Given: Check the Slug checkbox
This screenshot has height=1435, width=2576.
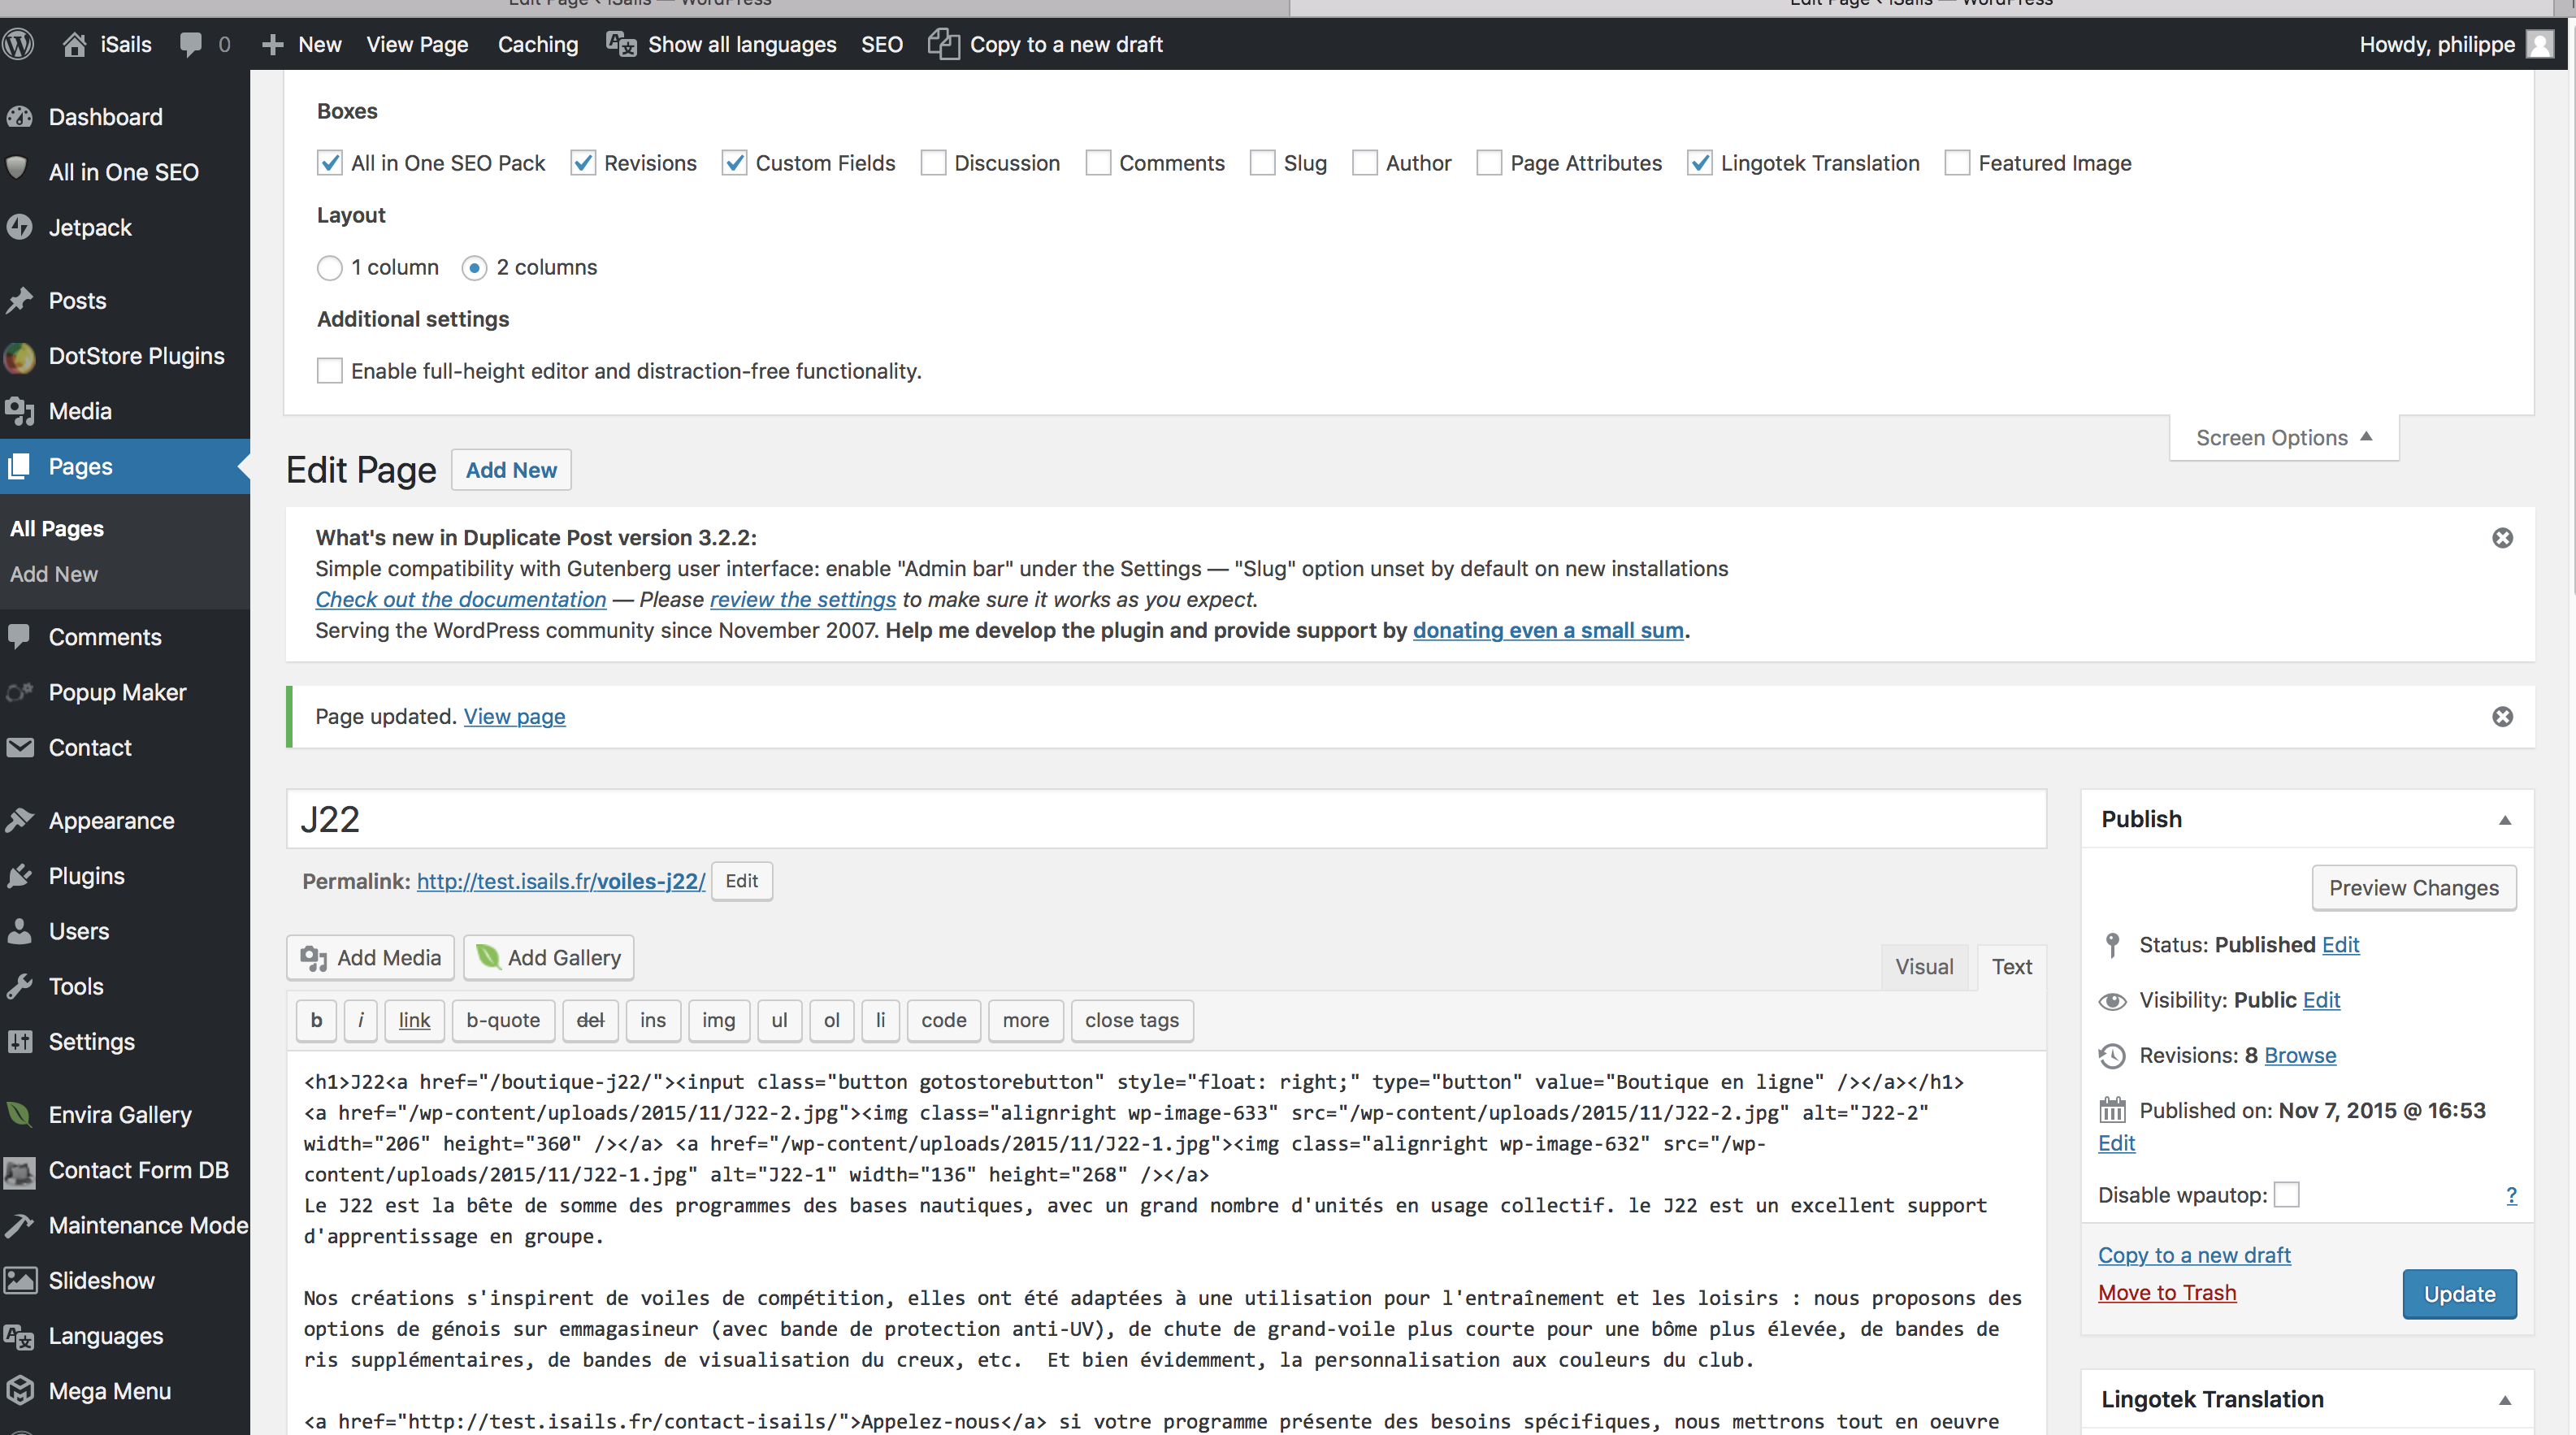Looking at the screenshot, I should pos(1262,163).
